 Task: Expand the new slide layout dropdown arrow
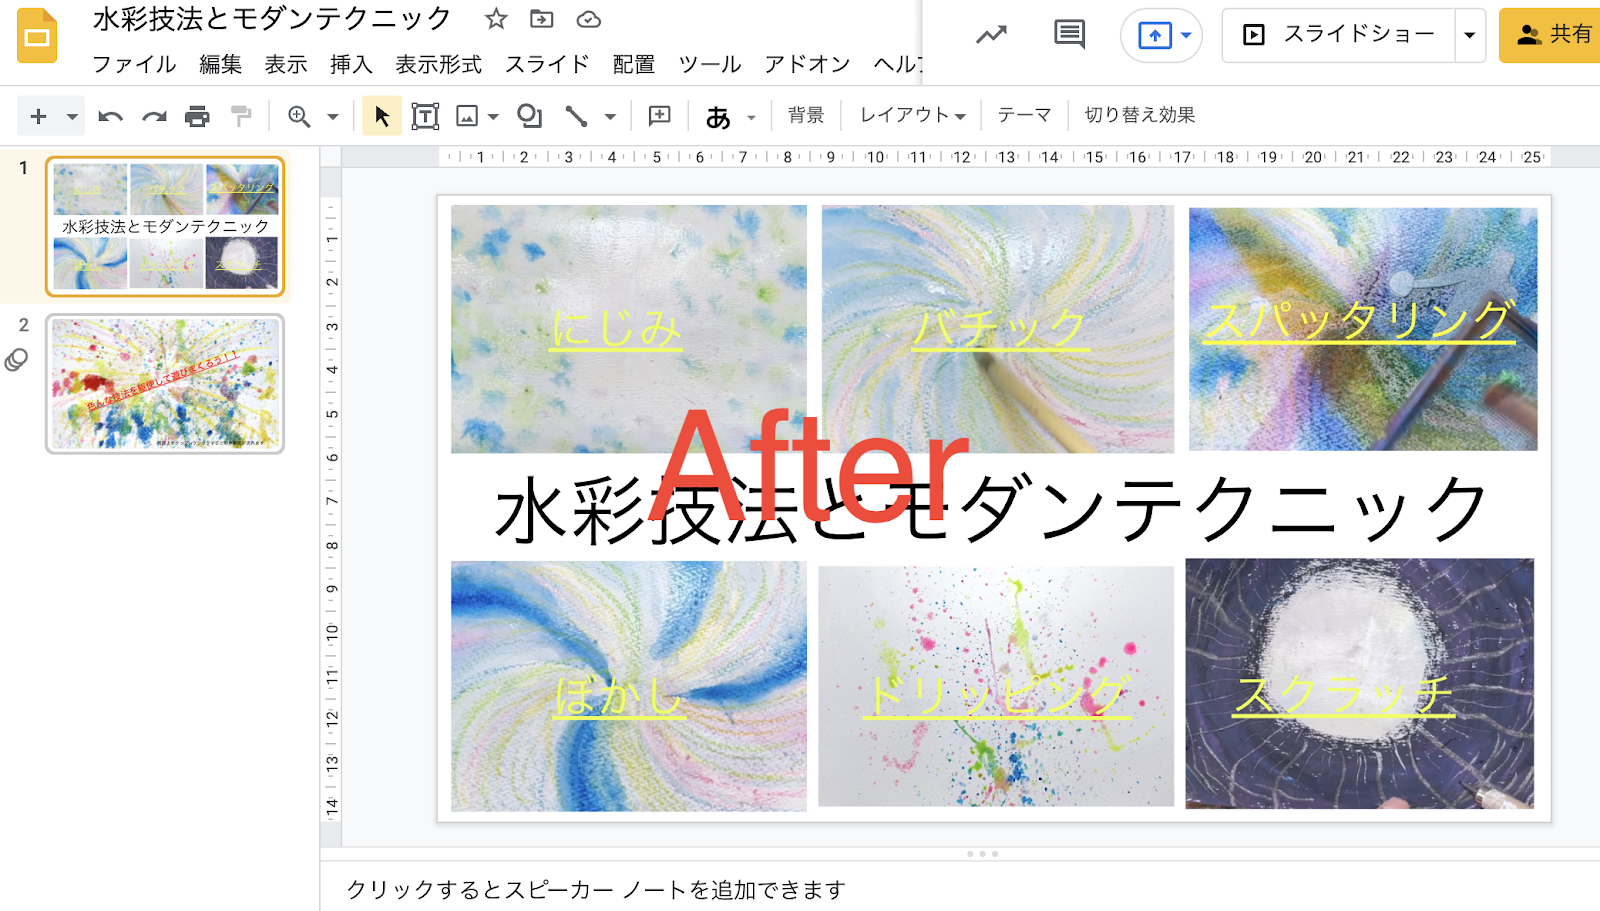click(72, 117)
